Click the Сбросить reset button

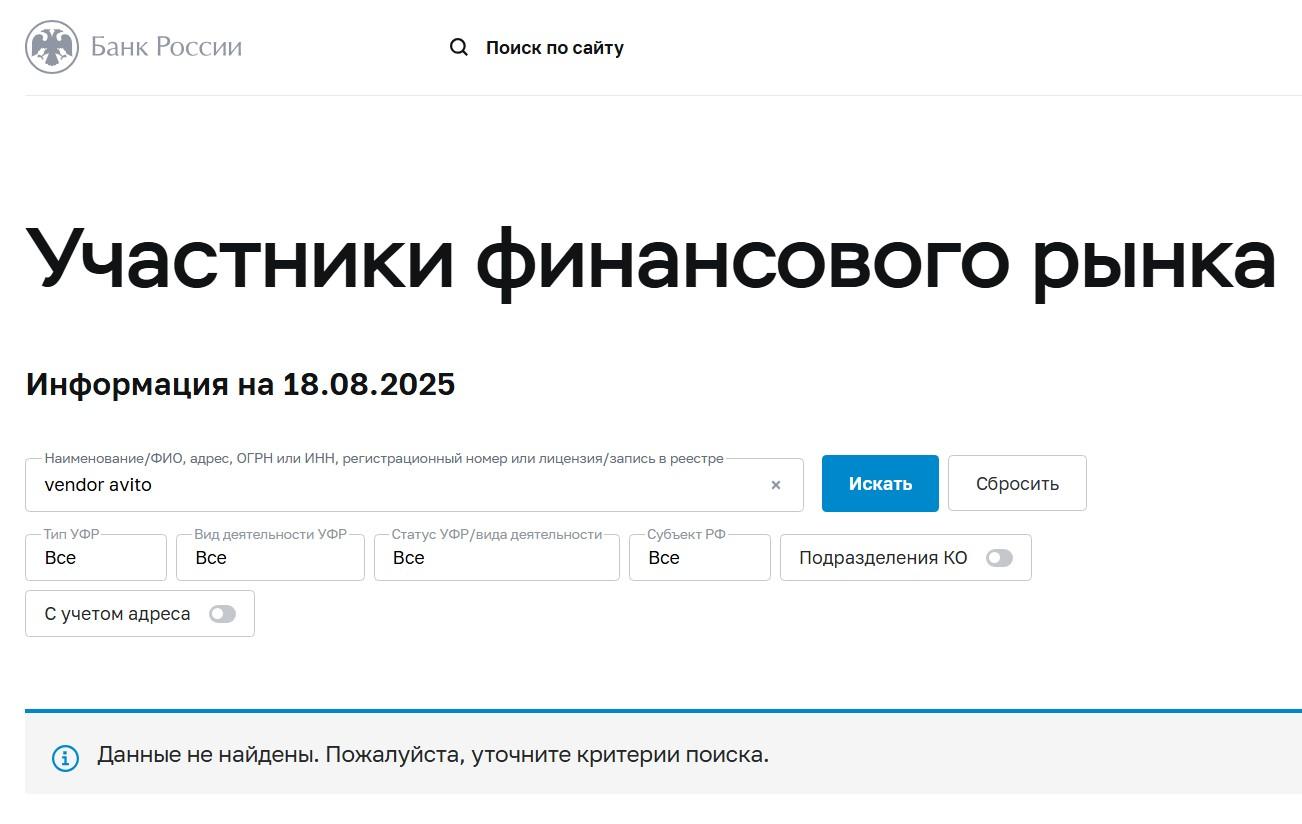click(1017, 483)
